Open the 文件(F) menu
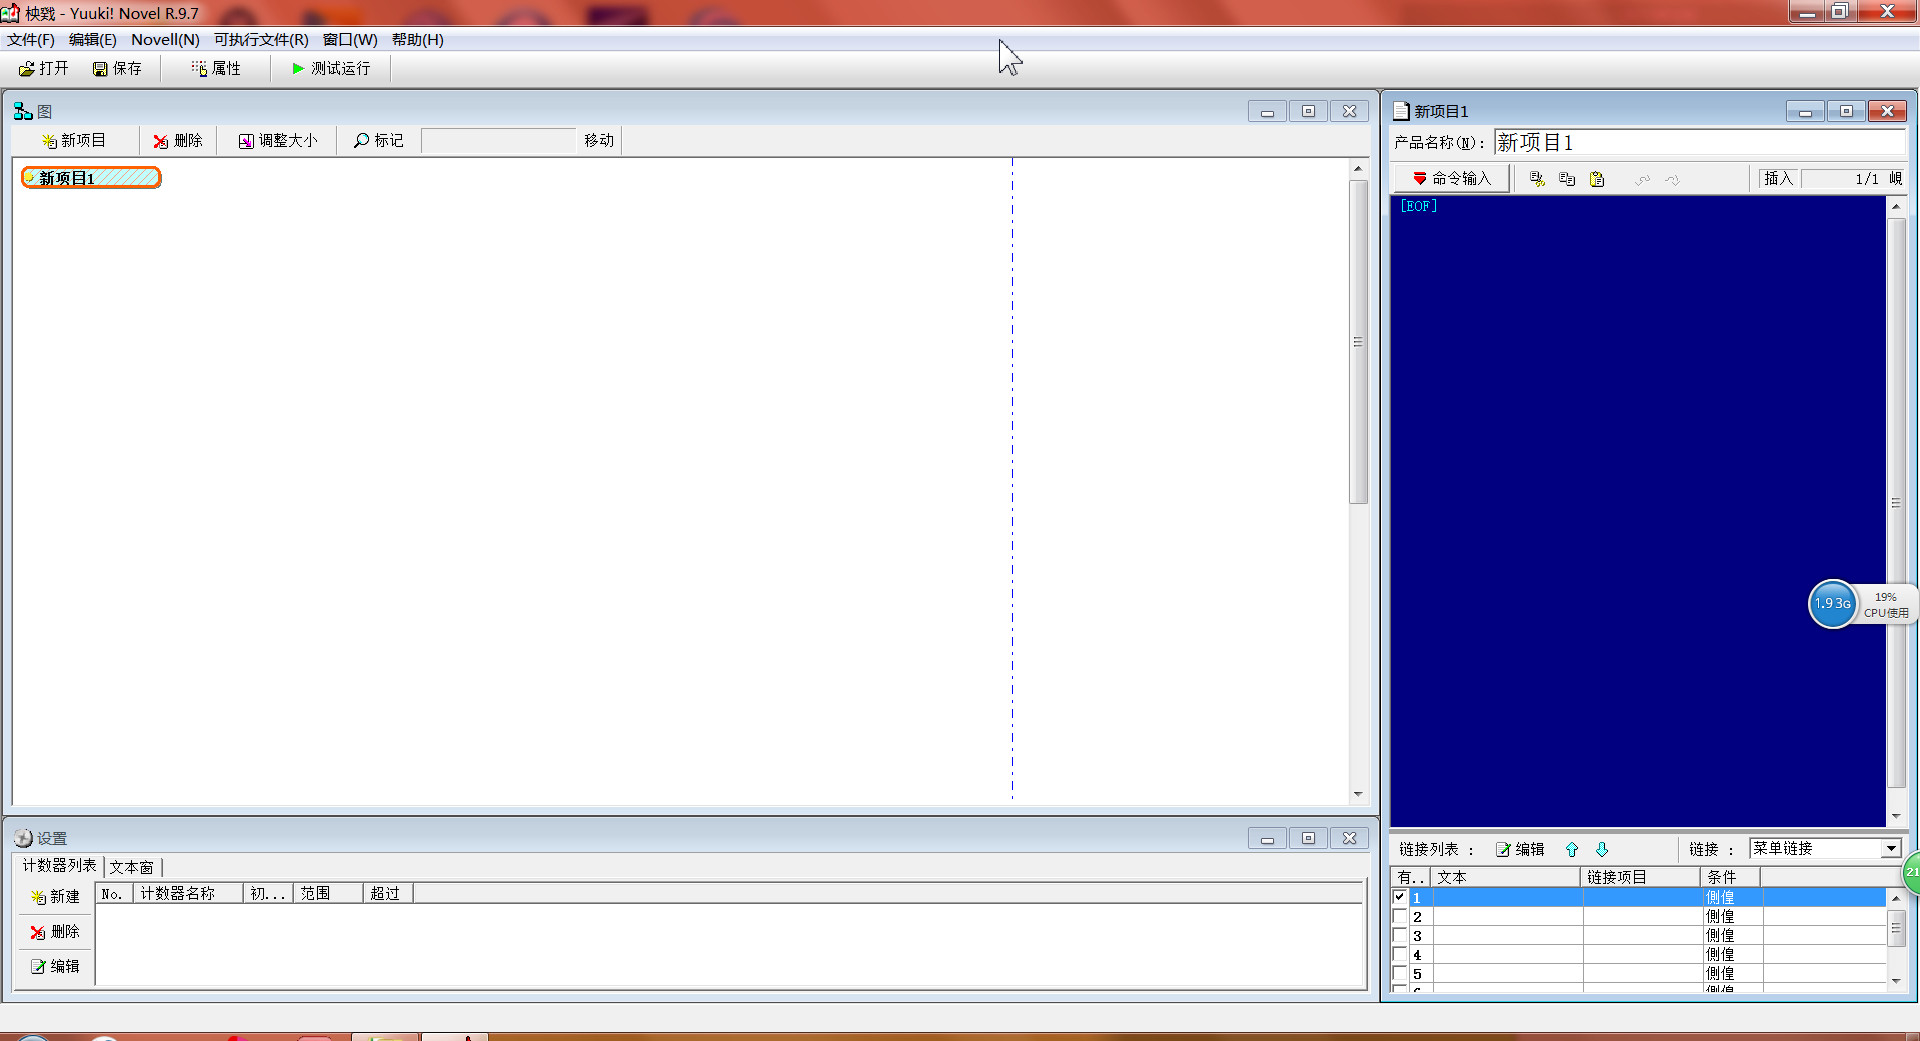This screenshot has height=1041, width=1920. point(31,40)
